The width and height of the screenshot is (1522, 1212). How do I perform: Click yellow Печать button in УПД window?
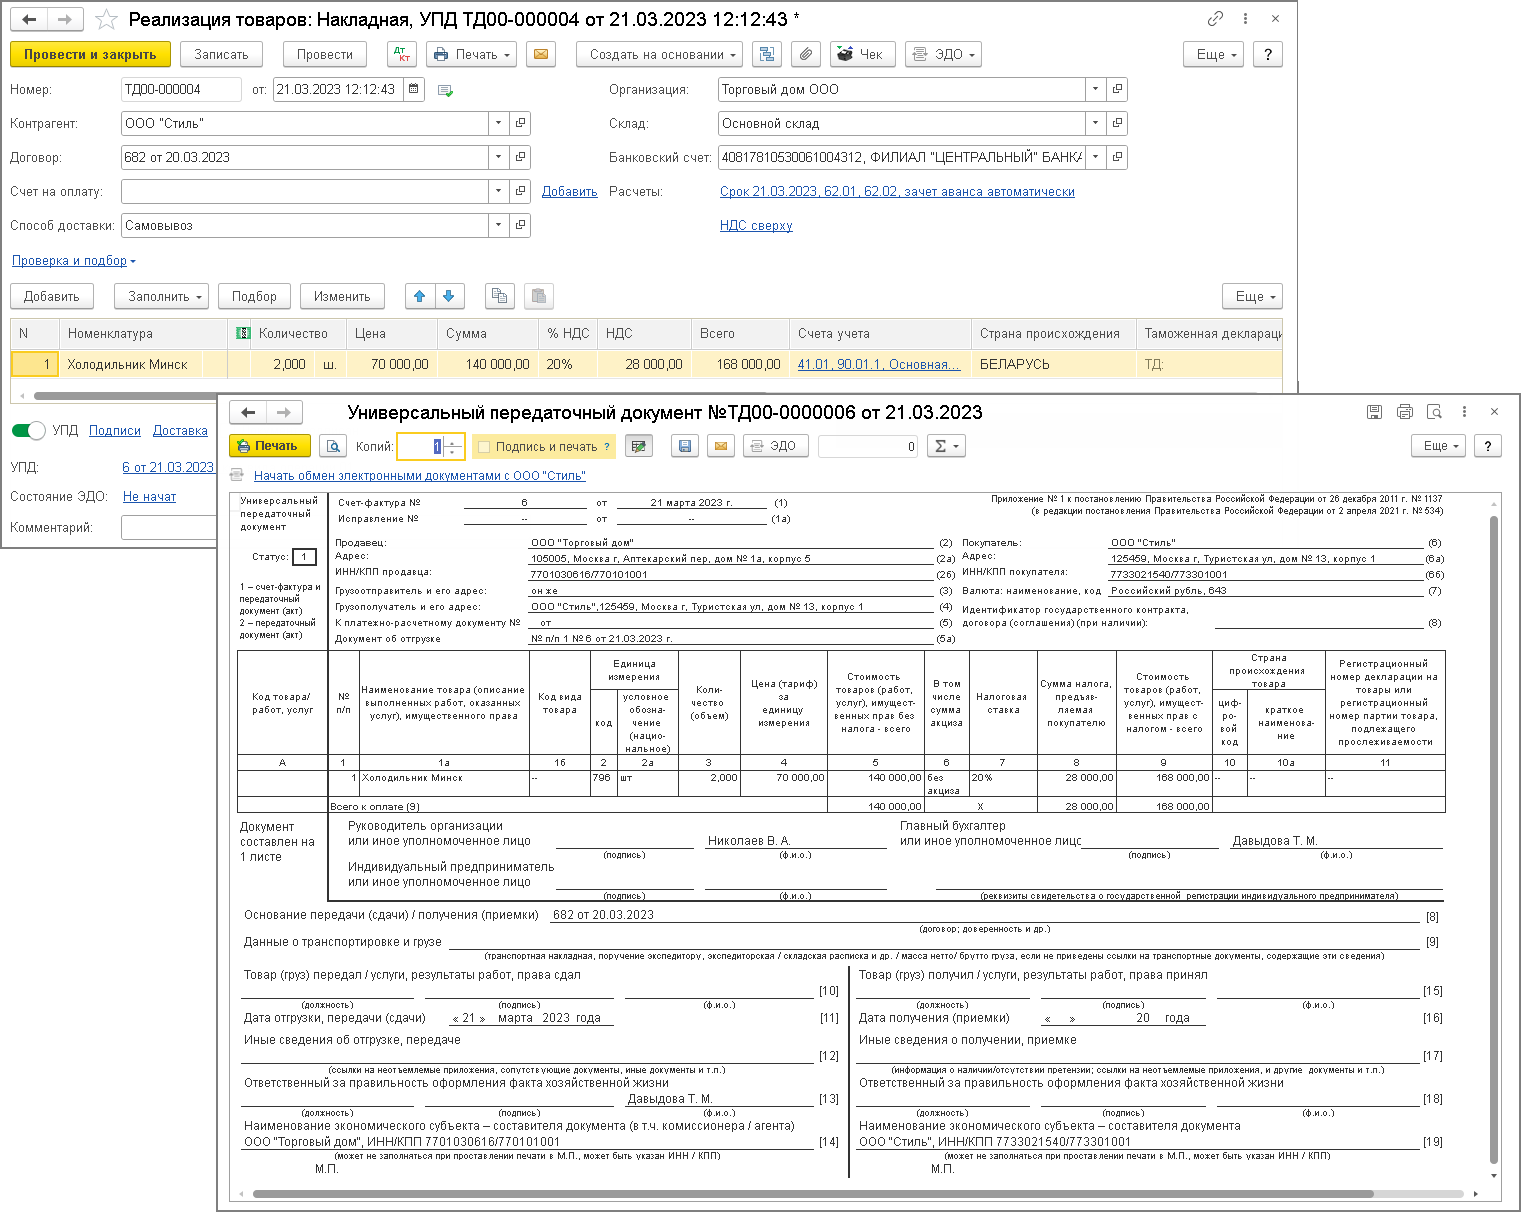coord(270,446)
